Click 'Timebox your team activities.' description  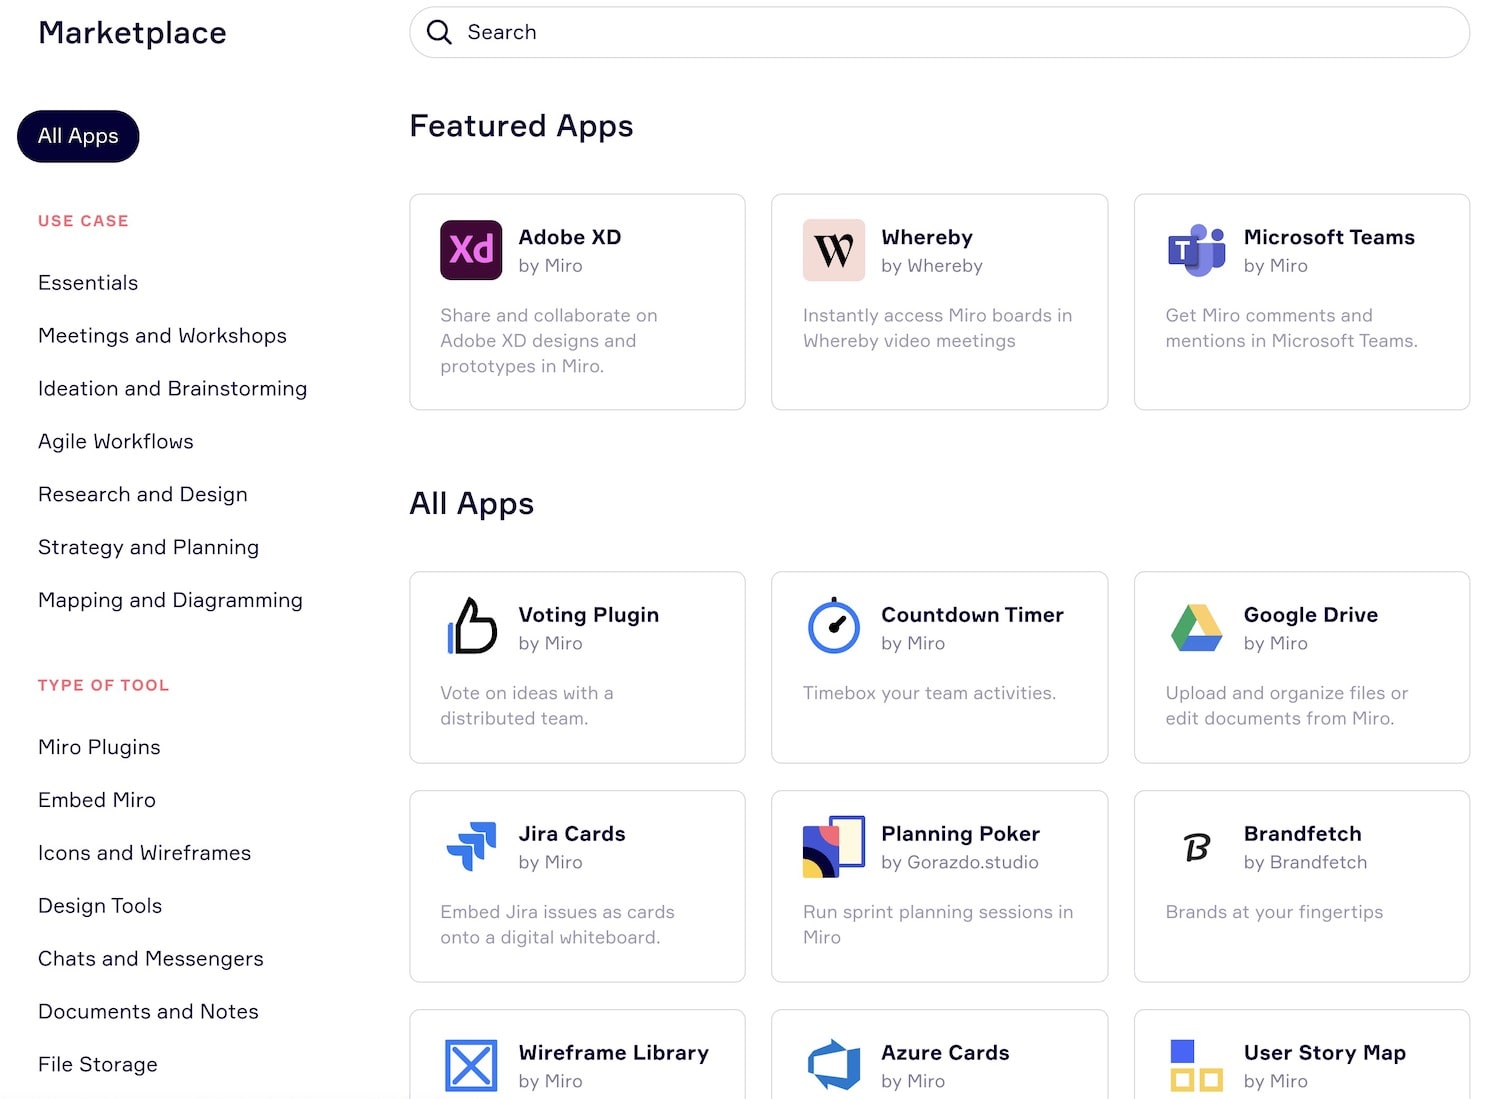pyautogui.click(x=929, y=693)
